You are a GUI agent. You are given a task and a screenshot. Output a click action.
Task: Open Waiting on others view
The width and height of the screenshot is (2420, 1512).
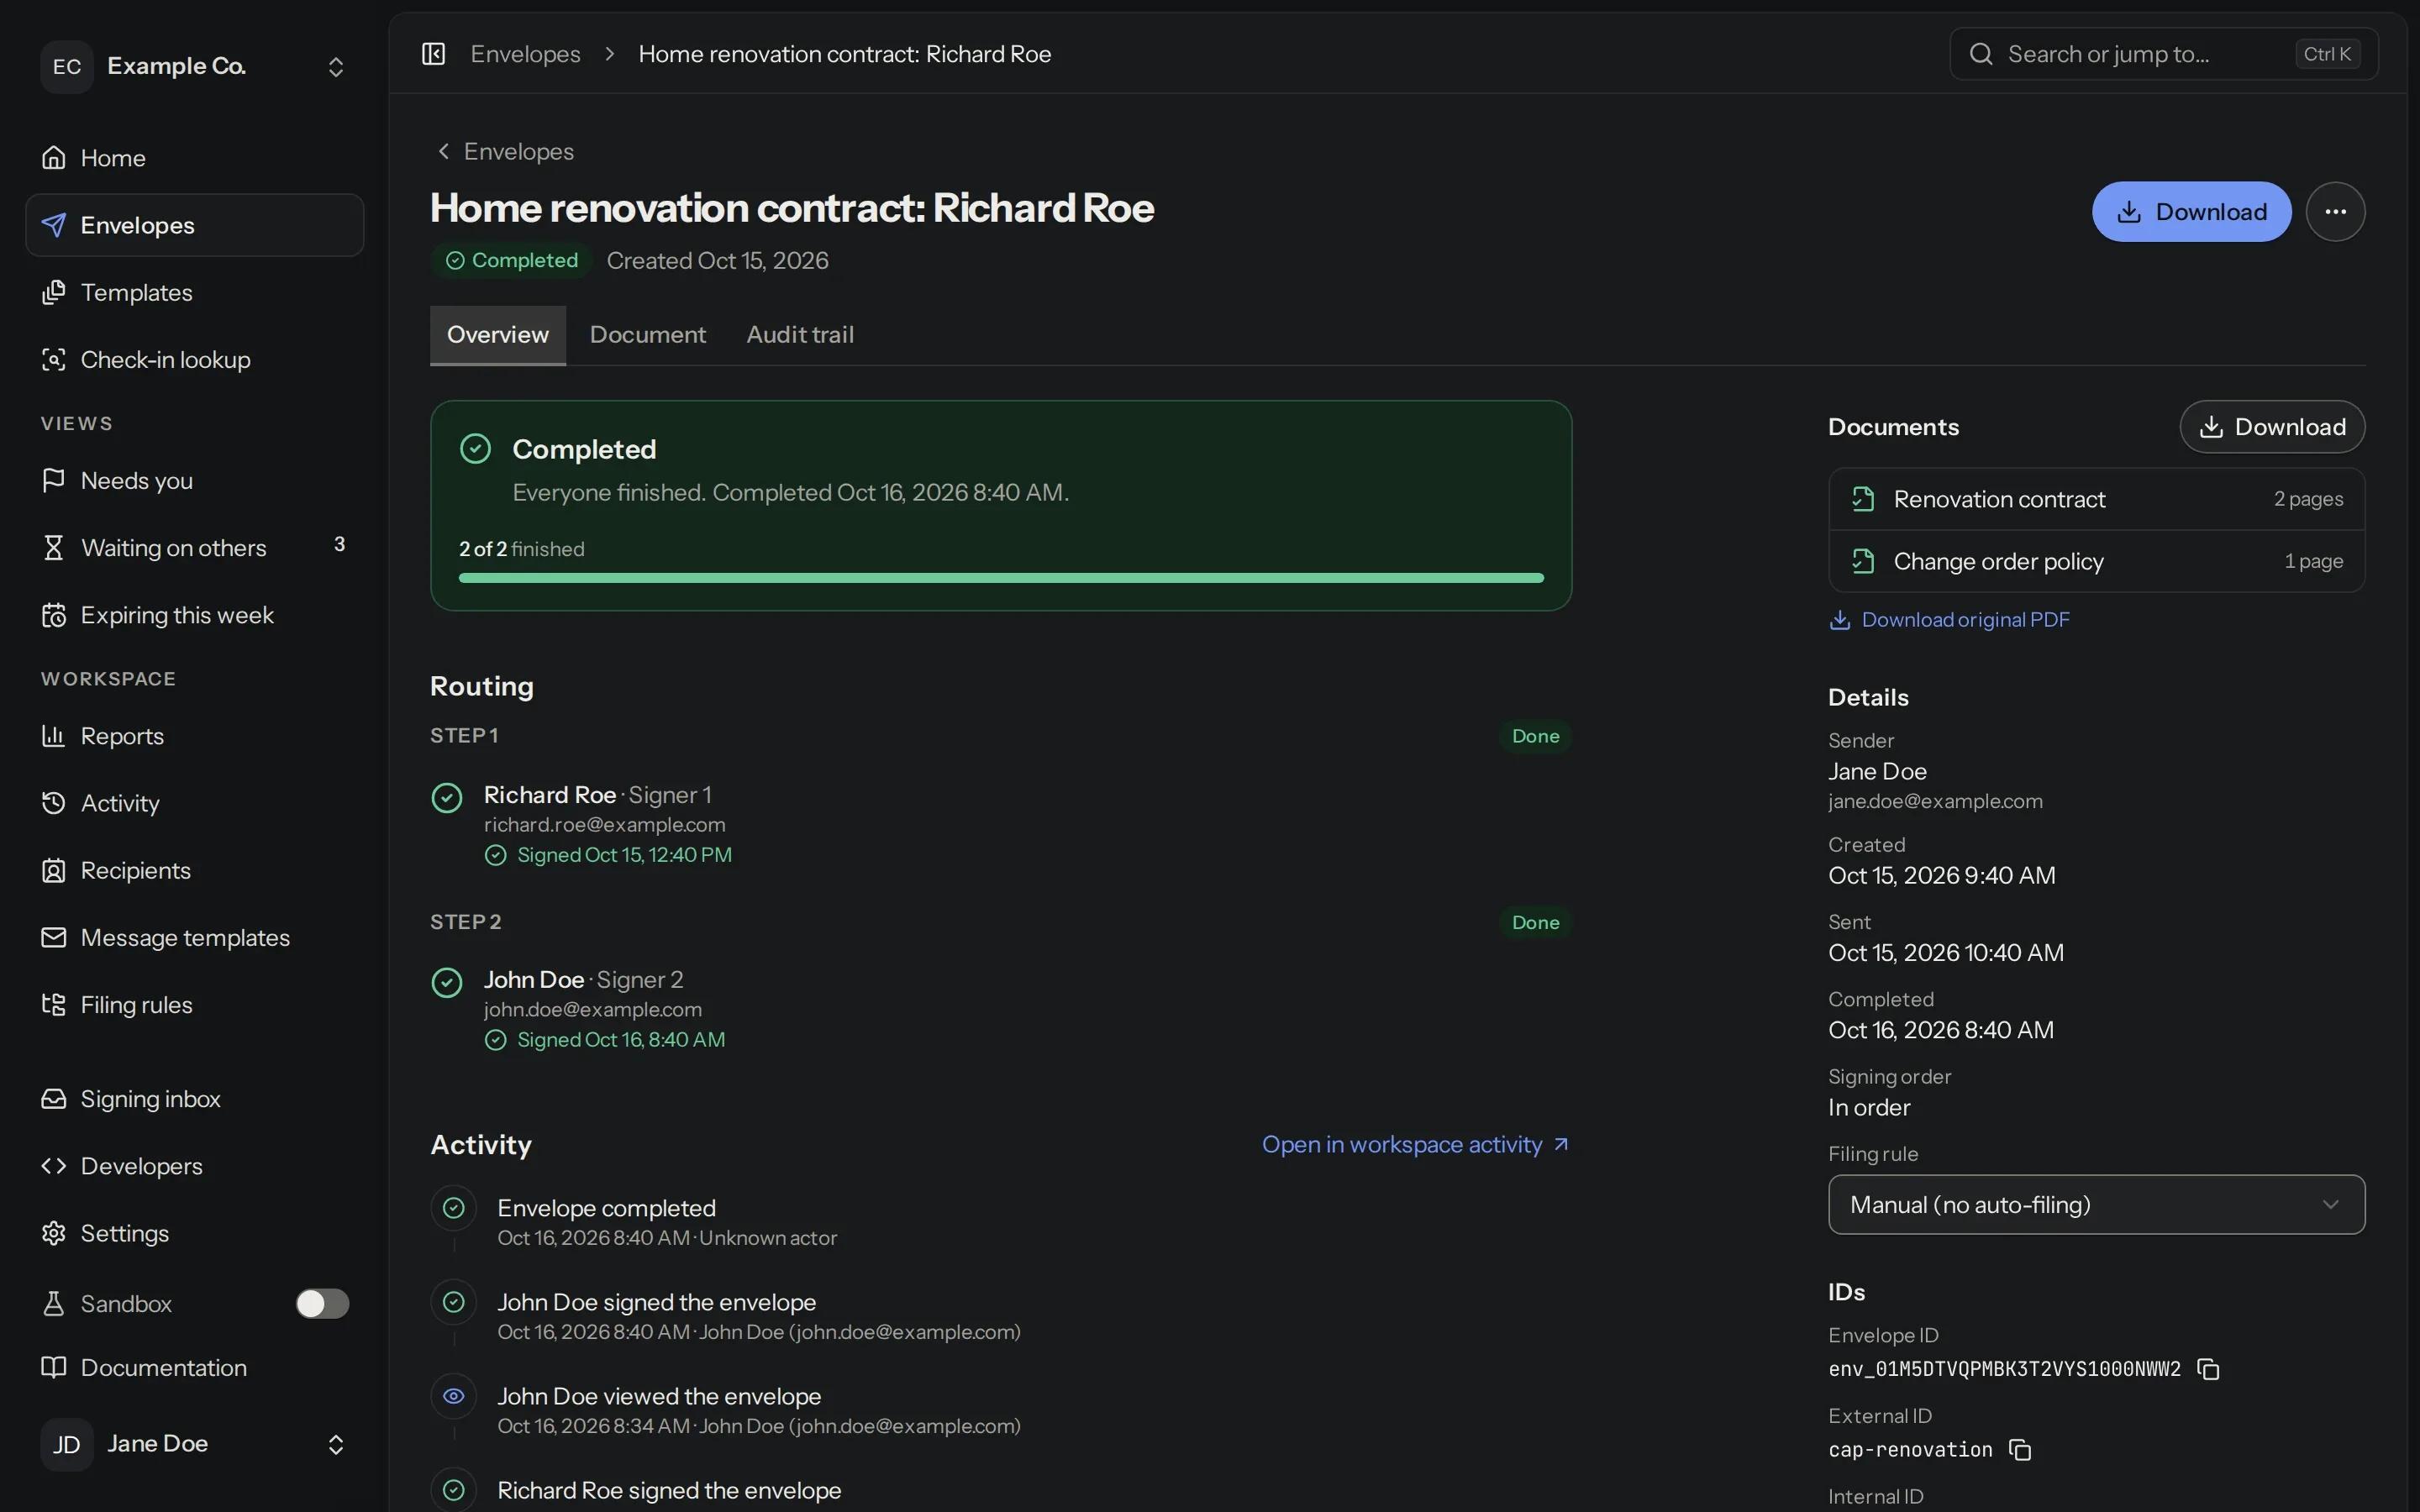click(194, 547)
